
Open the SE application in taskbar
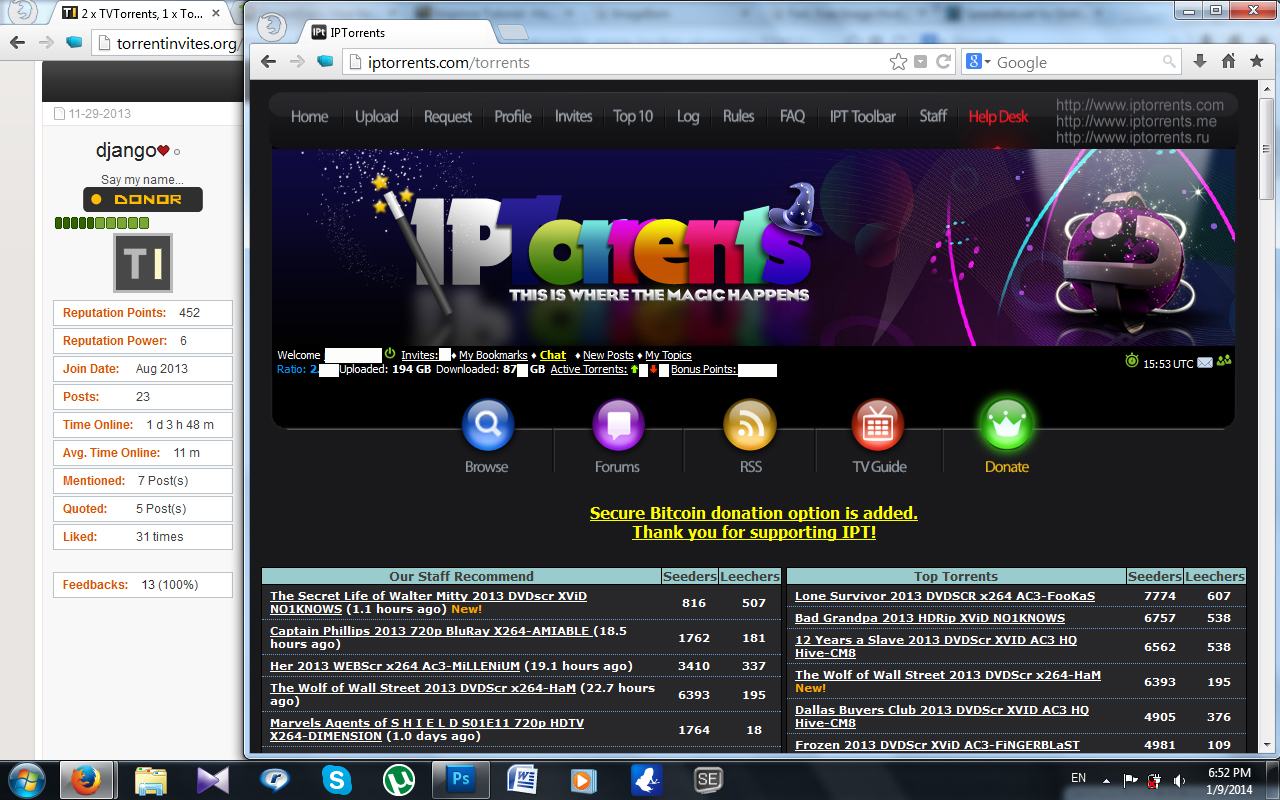tap(709, 779)
